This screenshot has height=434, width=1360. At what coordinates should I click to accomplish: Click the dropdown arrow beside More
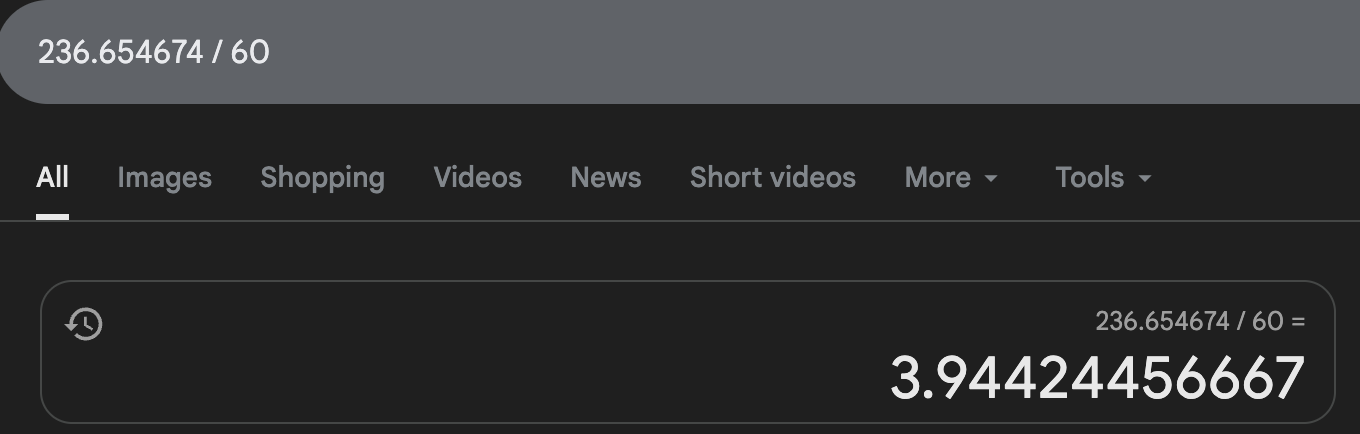pyautogui.click(x=991, y=179)
